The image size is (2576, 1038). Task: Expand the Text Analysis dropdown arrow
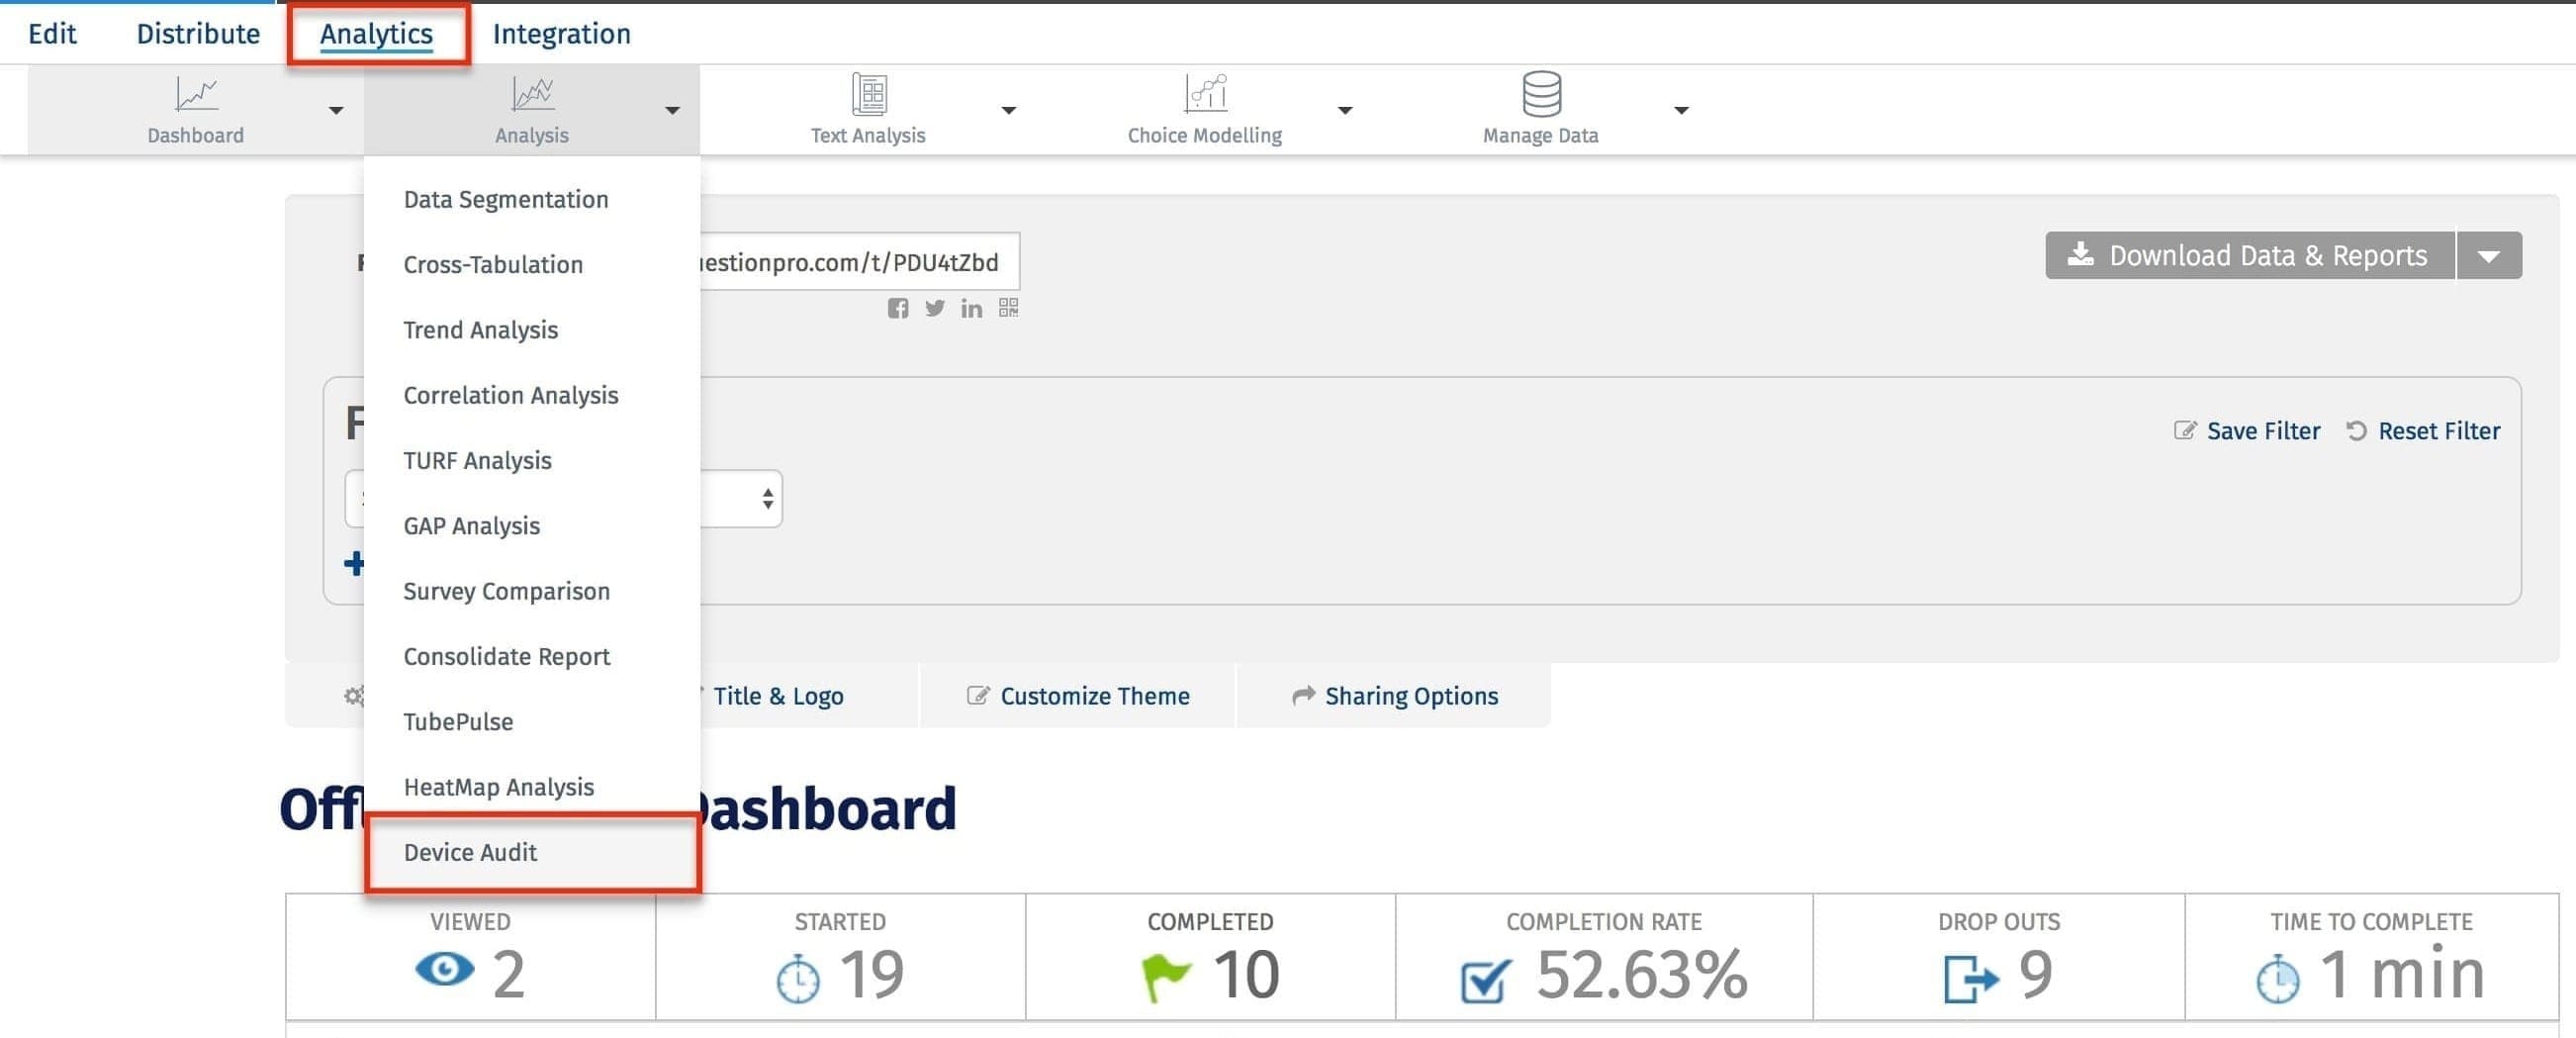pyautogui.click(x=1008, y=110)
